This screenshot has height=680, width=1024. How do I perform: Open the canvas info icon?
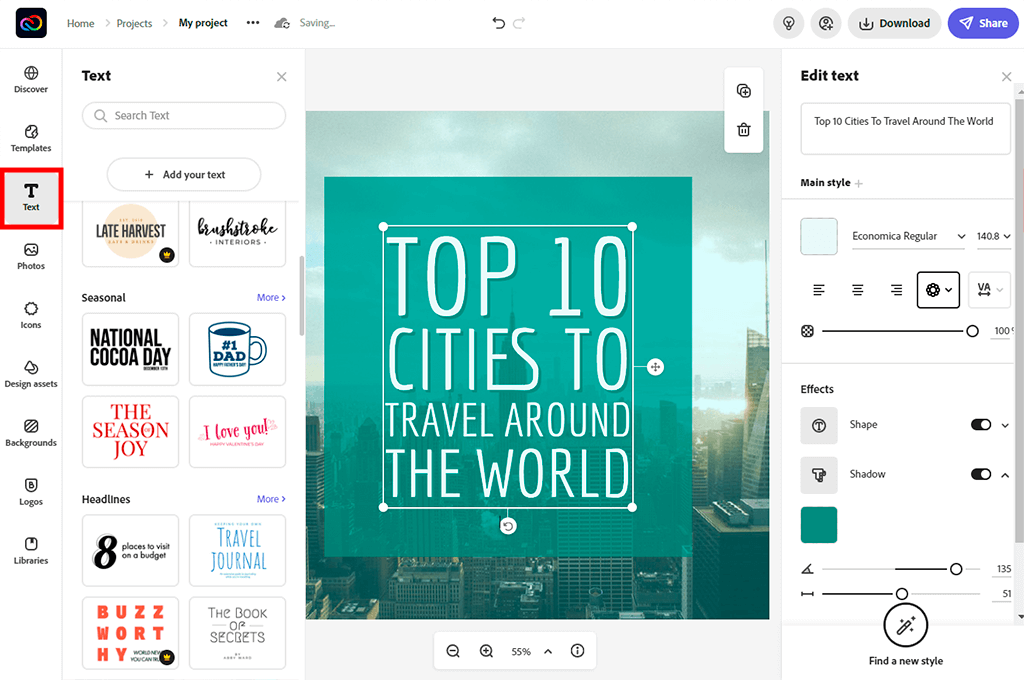[577, 651]
